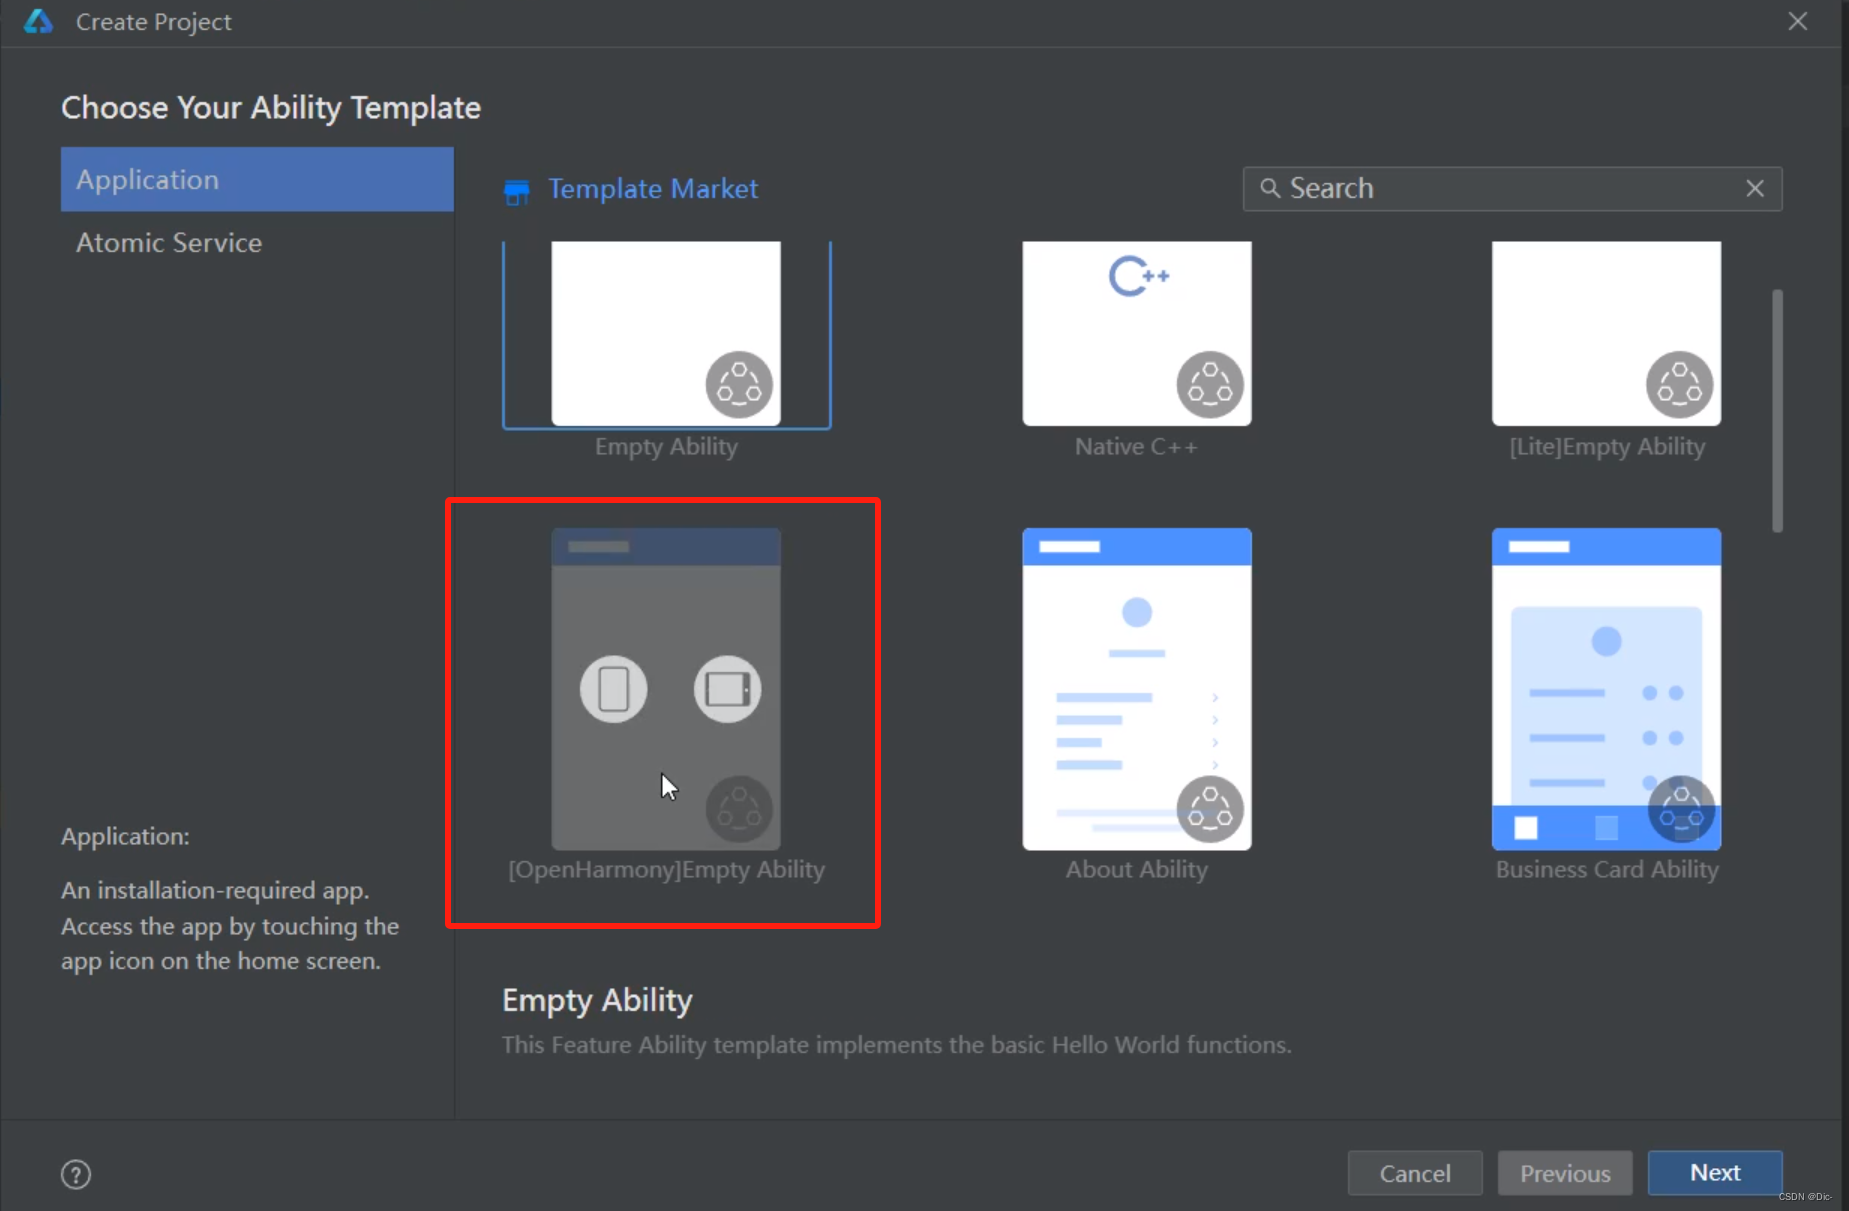Image resolution: width=1849 pixels, height=1211 pixels.
Task: Select the Atomic Service category
Action: [257, 242]
